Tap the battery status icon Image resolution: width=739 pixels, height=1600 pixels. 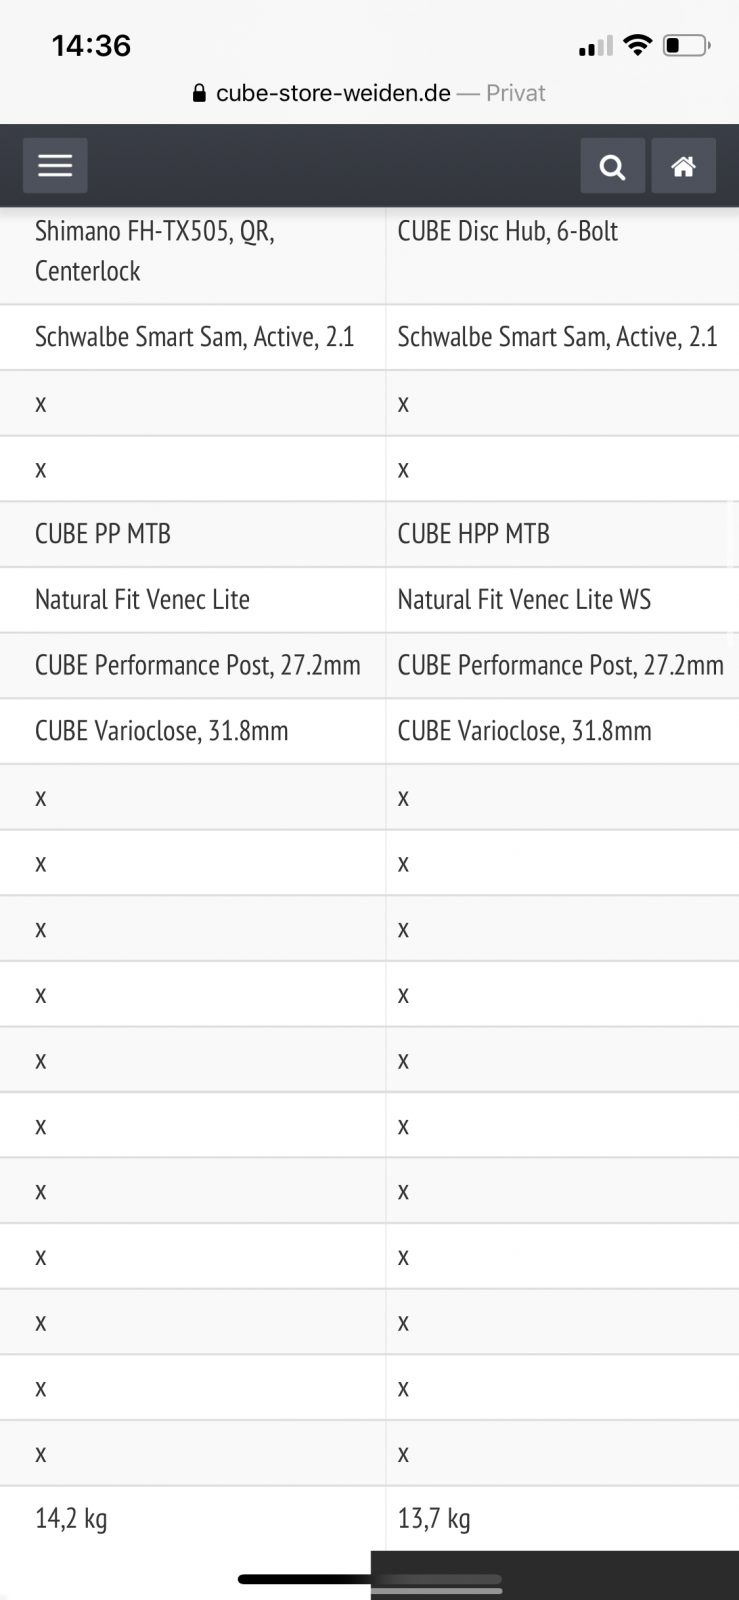pyautogui.click(x=686, y=45)
